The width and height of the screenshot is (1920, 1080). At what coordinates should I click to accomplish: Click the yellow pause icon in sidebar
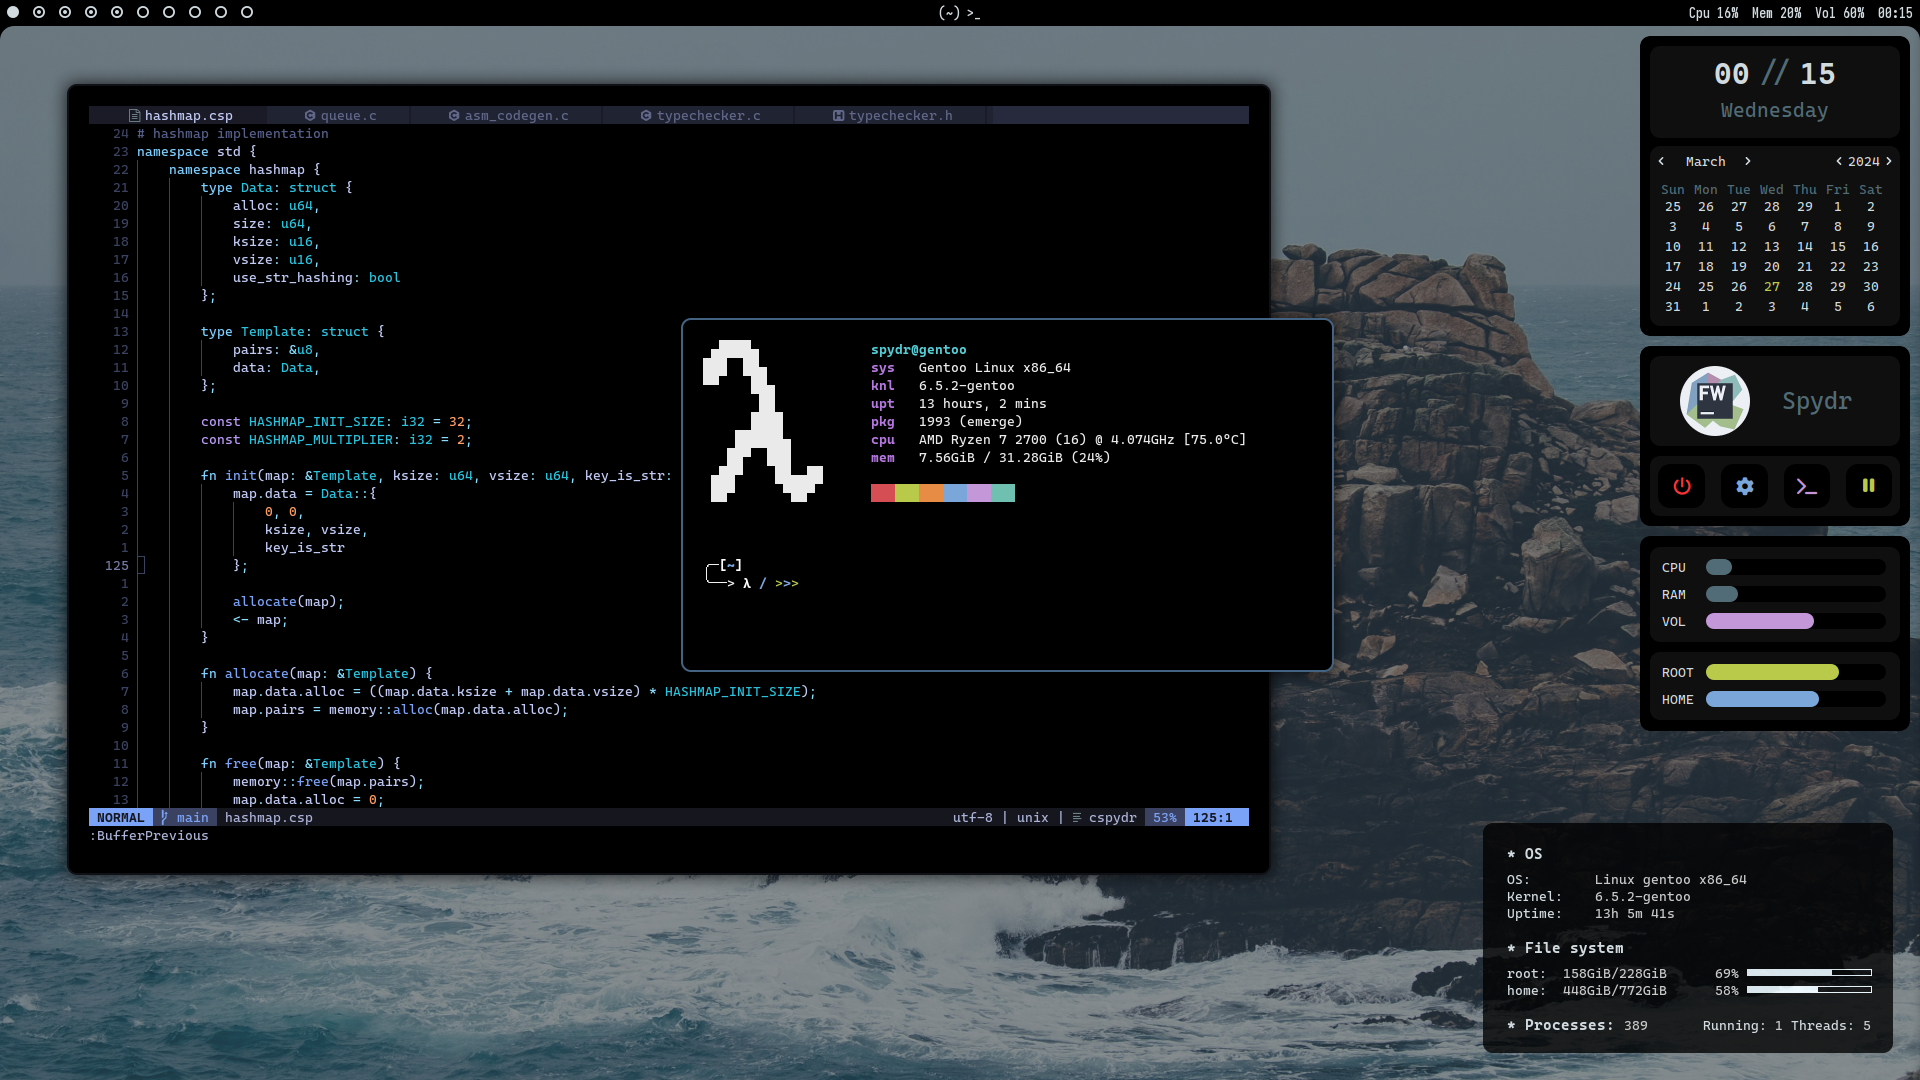pos(1869,486)
